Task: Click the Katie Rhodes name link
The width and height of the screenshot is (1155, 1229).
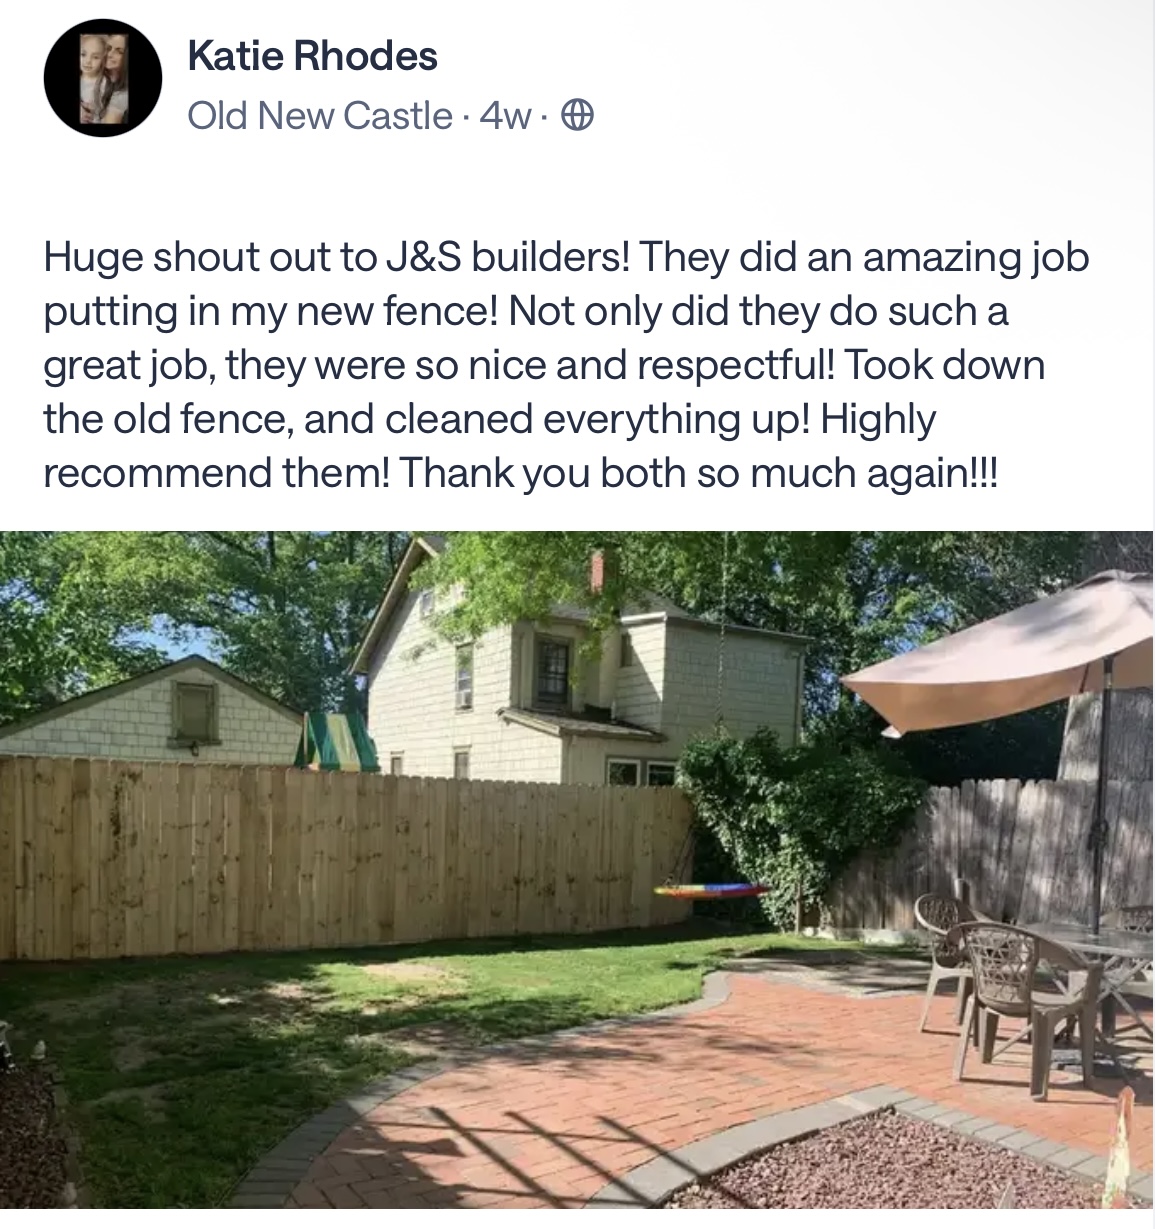Action: point(312,56)
